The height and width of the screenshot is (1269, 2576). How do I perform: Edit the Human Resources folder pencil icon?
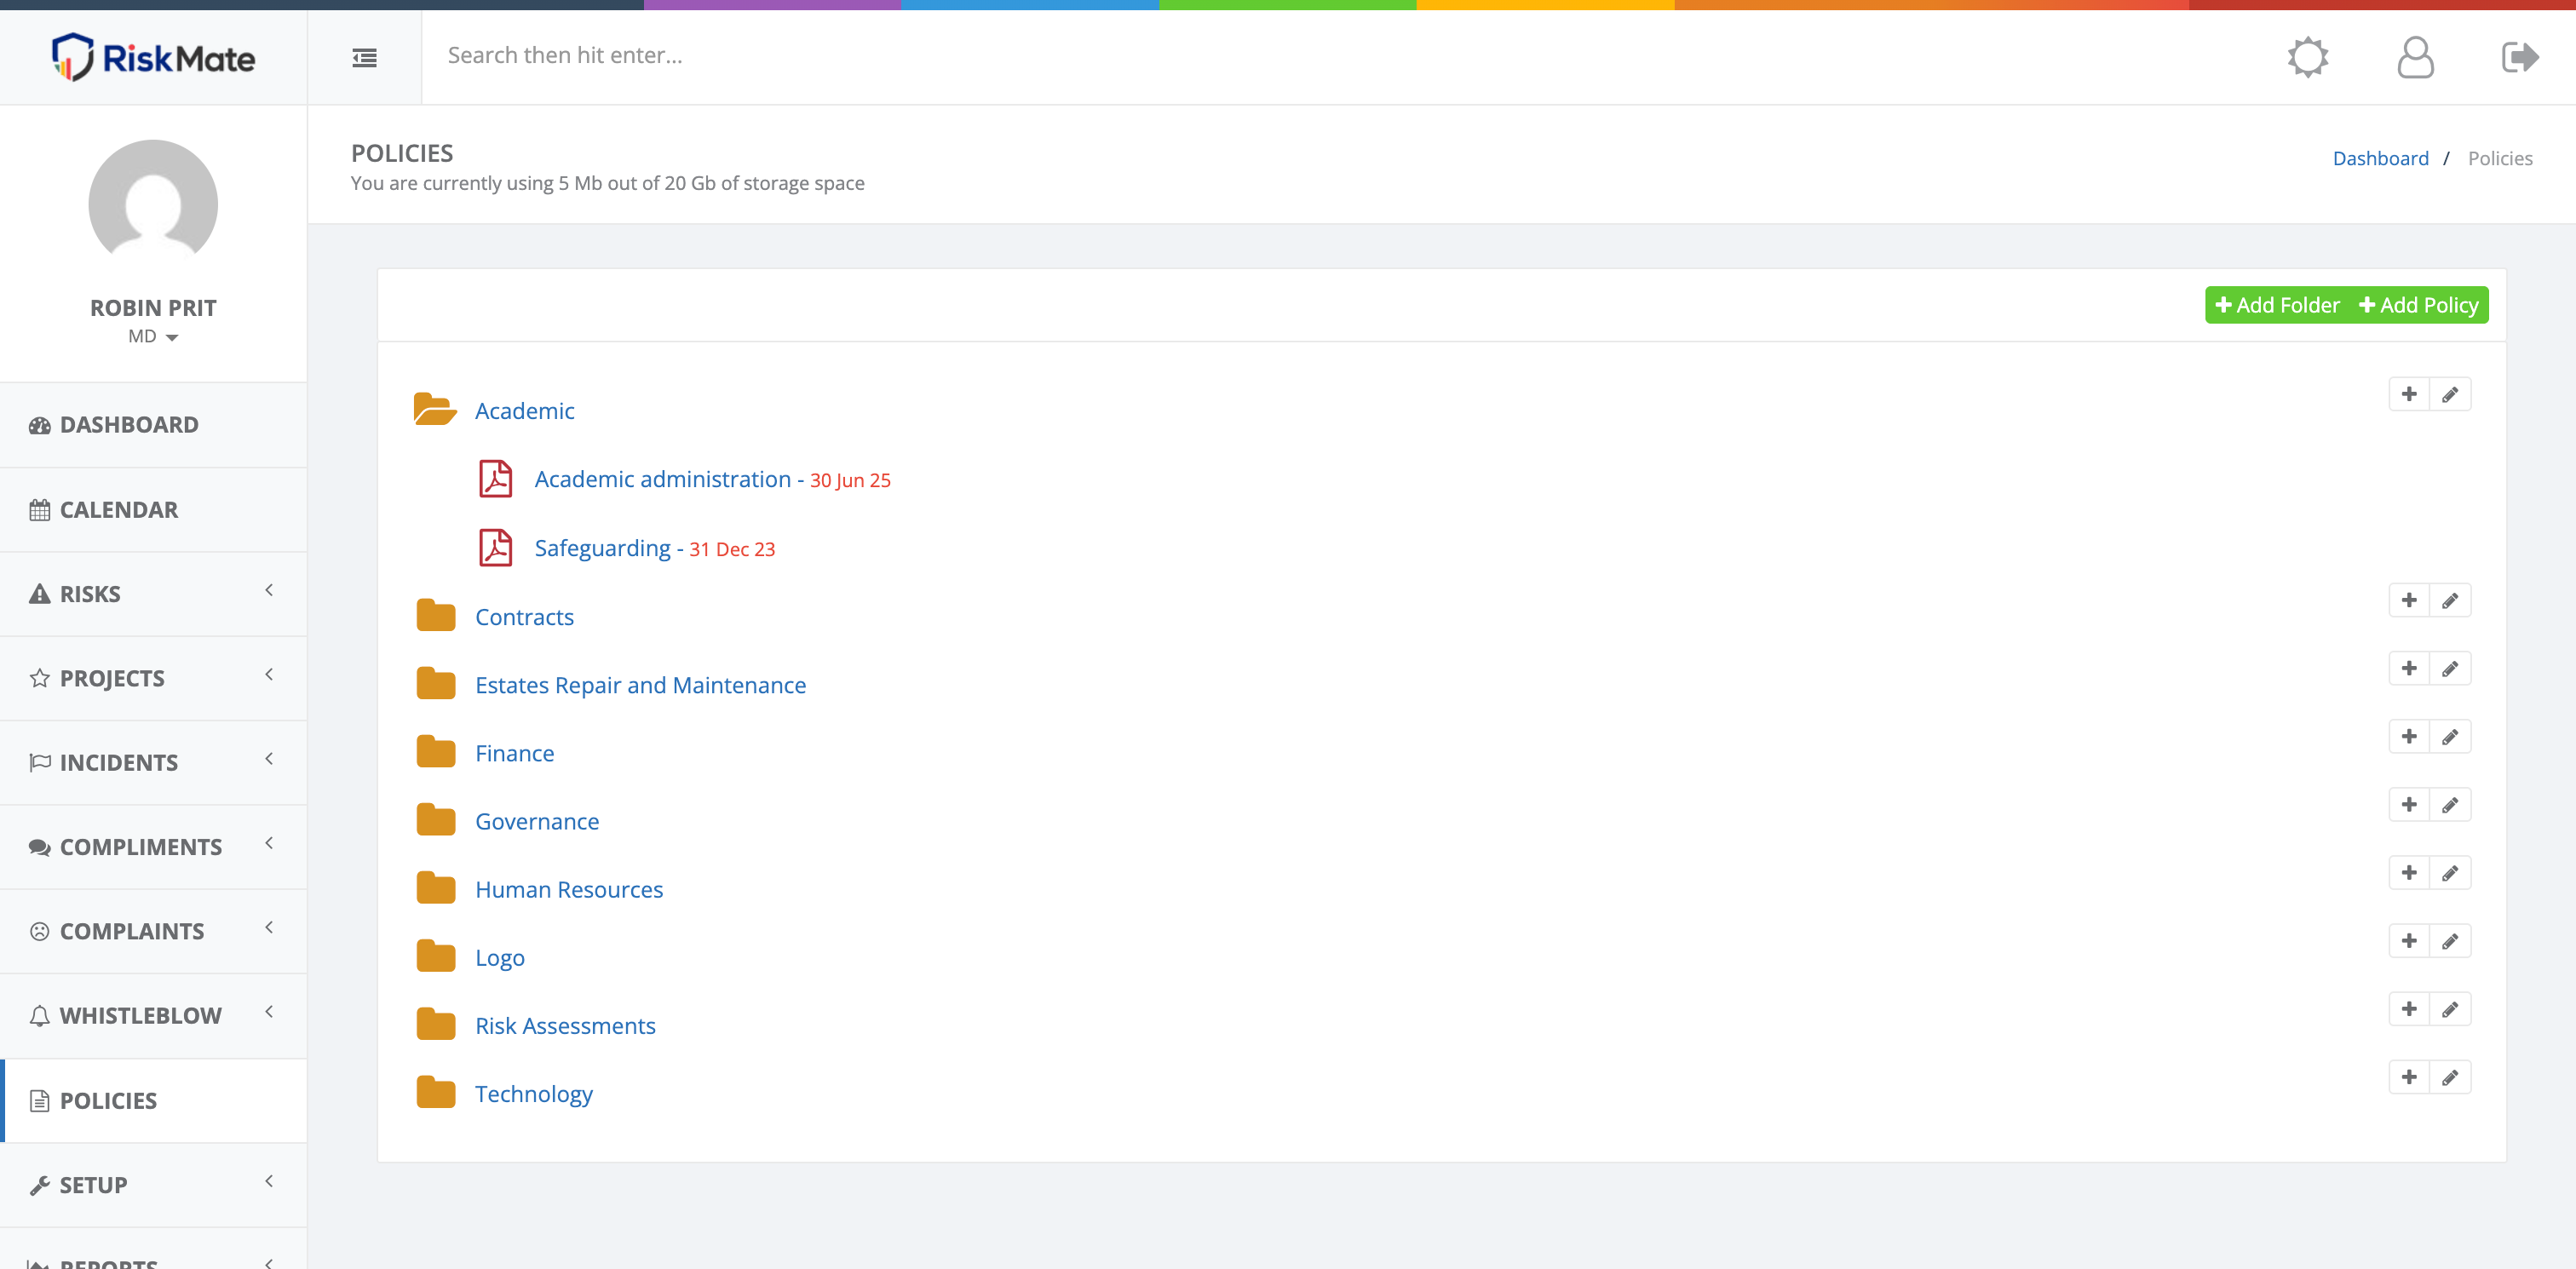point(2450,872)
